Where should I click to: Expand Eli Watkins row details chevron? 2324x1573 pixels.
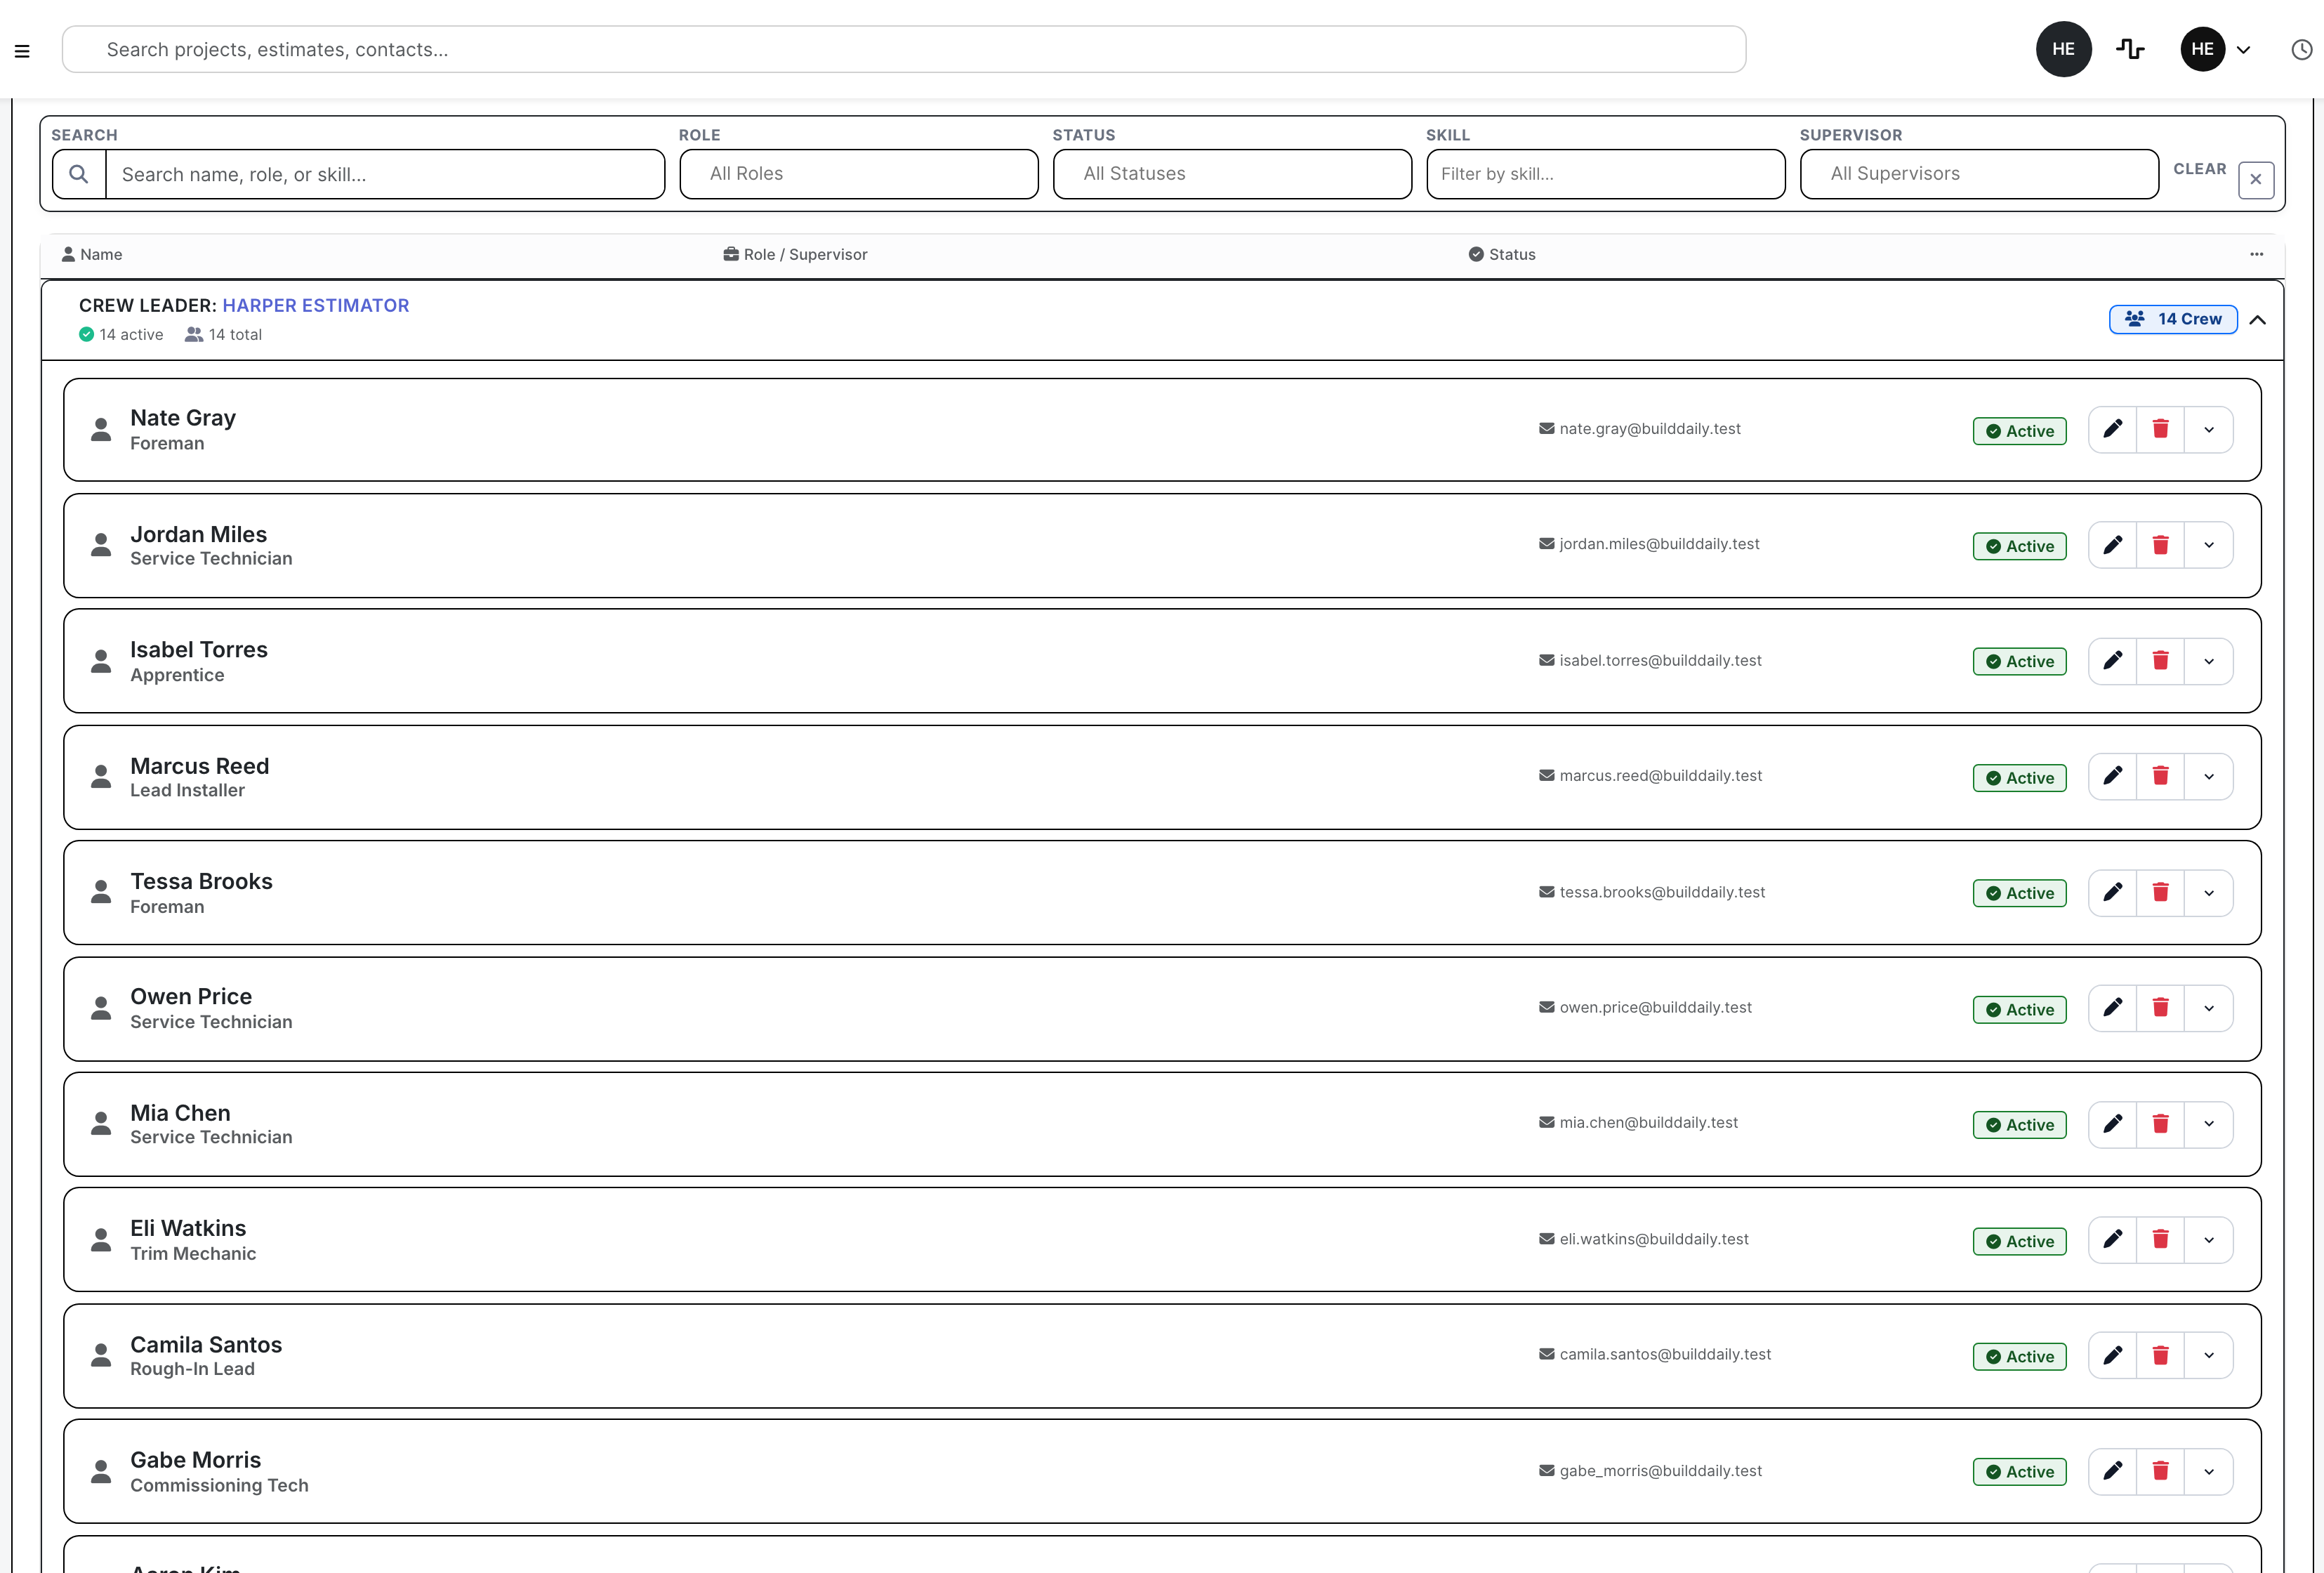point(2209,1240)
